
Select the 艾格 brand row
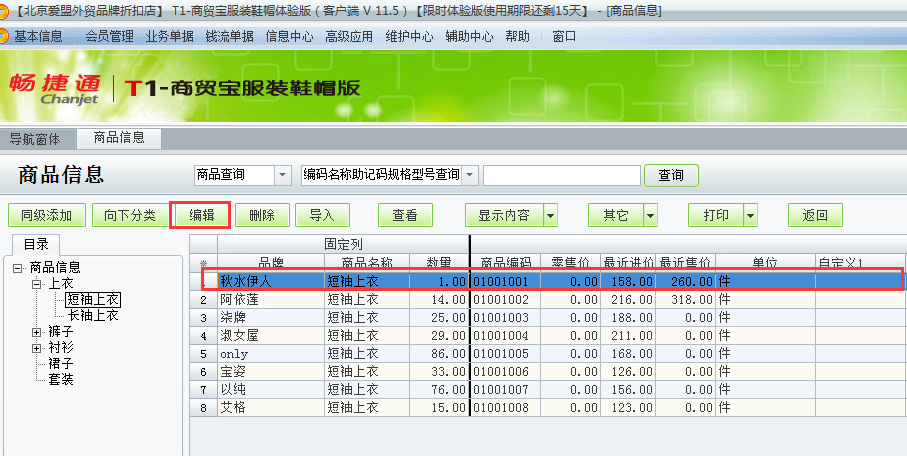pos(271,407)
